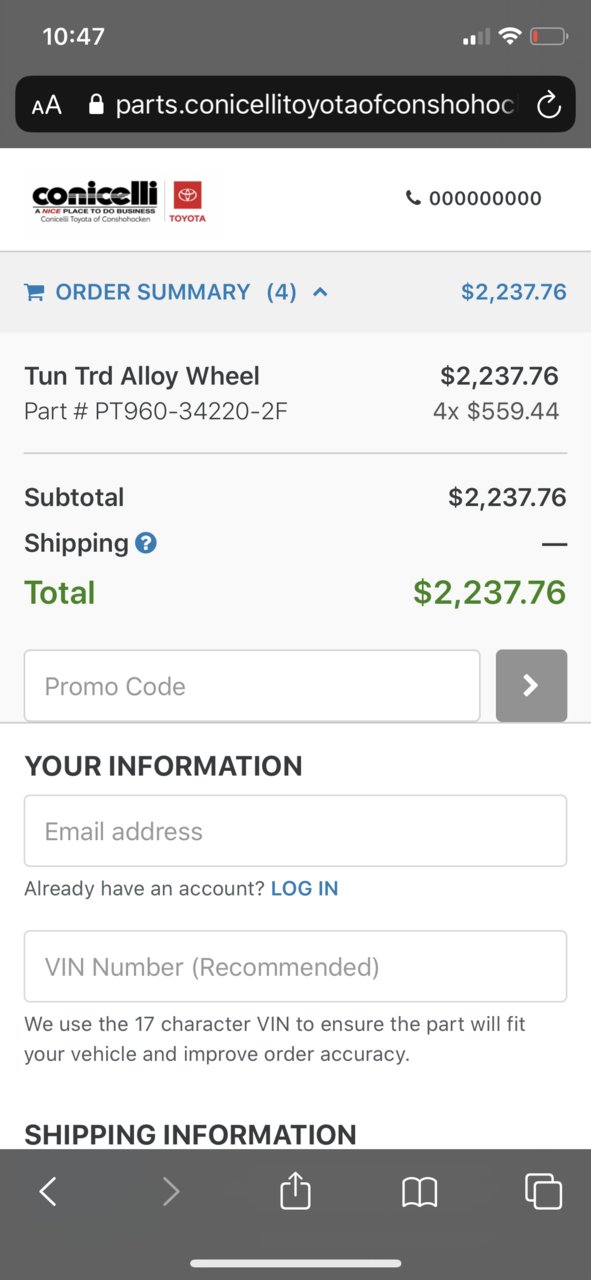Show open tabs icon in Safari
591x1280 pixels.
click(543, 1191)
